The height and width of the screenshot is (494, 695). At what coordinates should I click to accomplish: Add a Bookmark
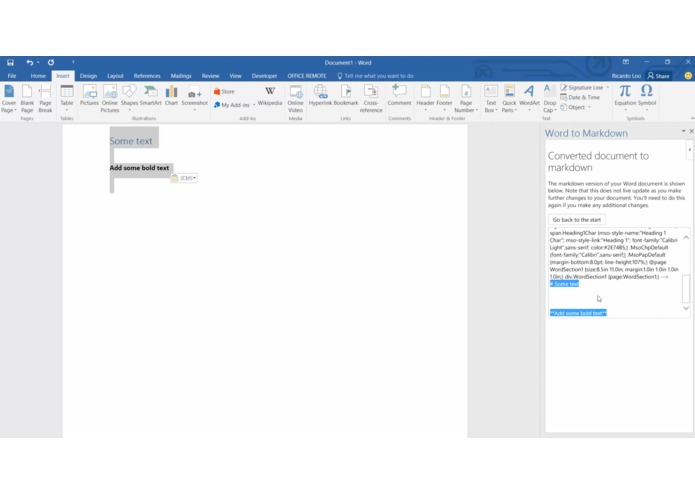coord(346,95)
